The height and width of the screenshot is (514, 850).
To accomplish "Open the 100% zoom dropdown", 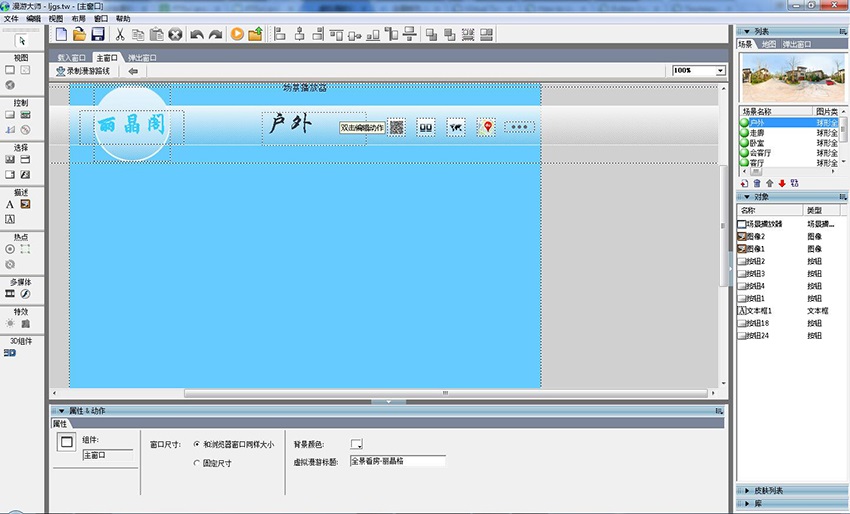I will tap(720, 71).
